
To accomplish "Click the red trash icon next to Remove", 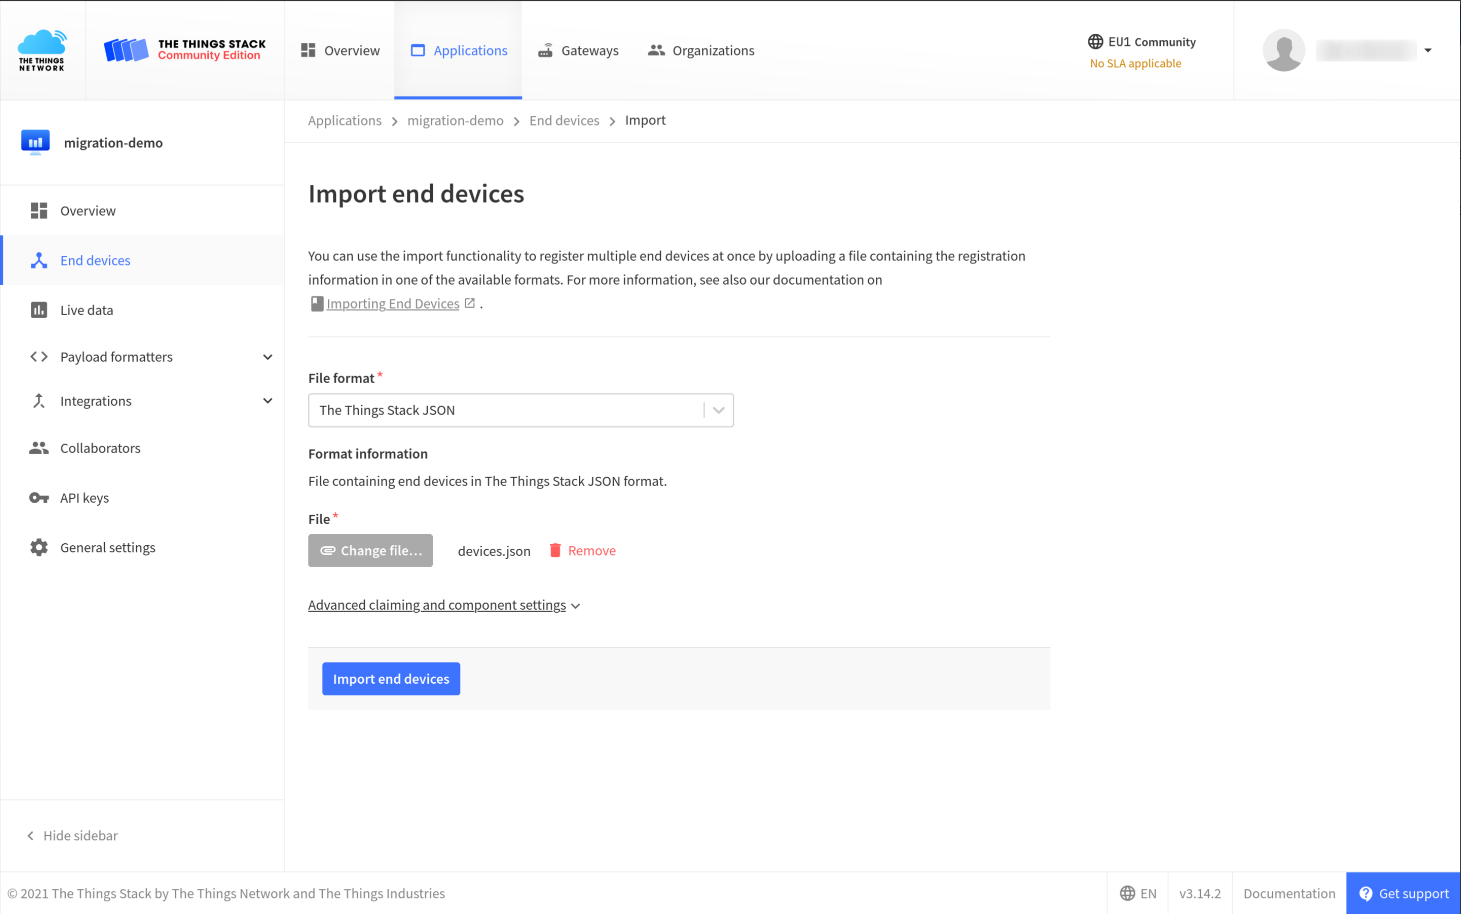I will click(555, 550).
